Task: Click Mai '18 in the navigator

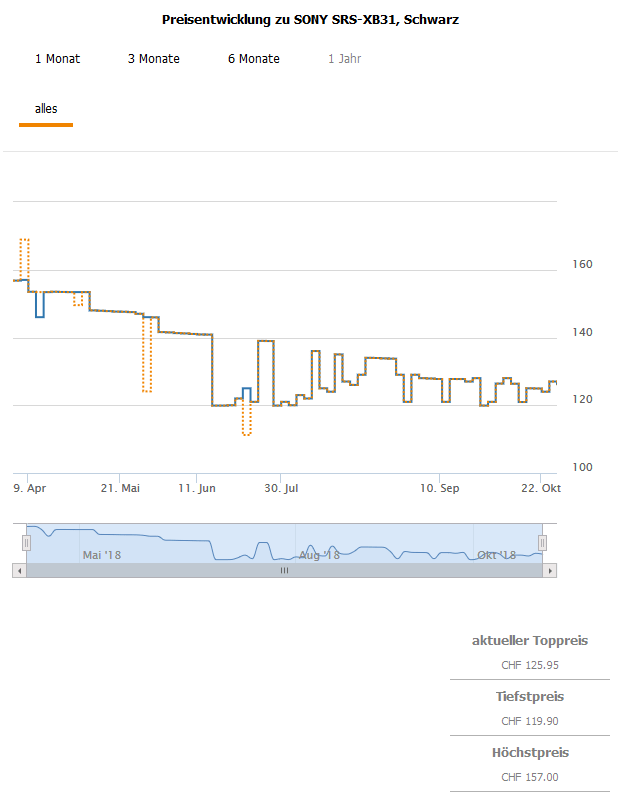Action: (x=101, y=554)
